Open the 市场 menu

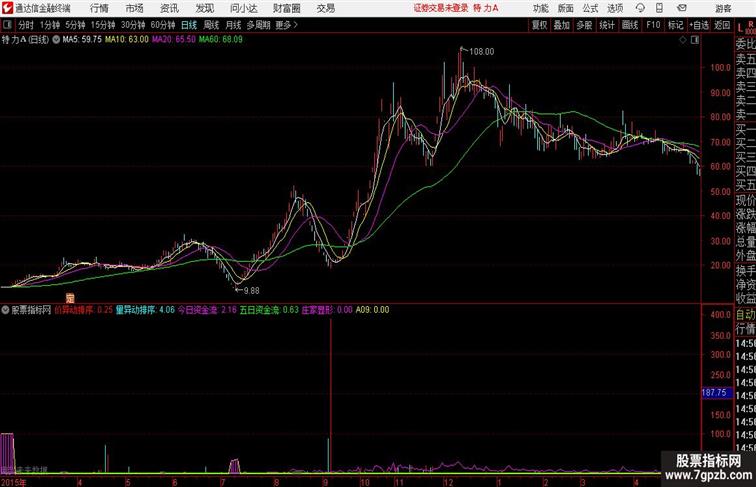(135, 8)
